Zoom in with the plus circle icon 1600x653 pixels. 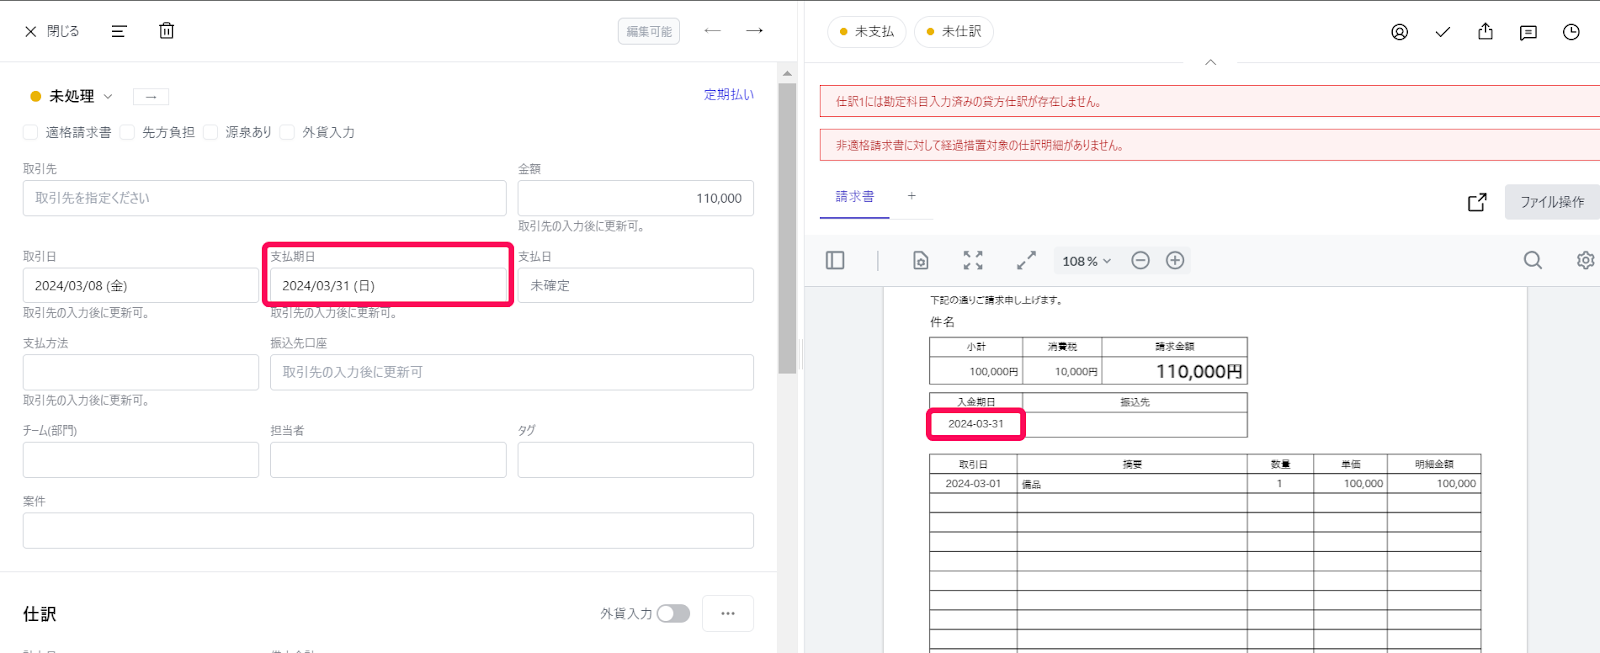(1175, 260)
